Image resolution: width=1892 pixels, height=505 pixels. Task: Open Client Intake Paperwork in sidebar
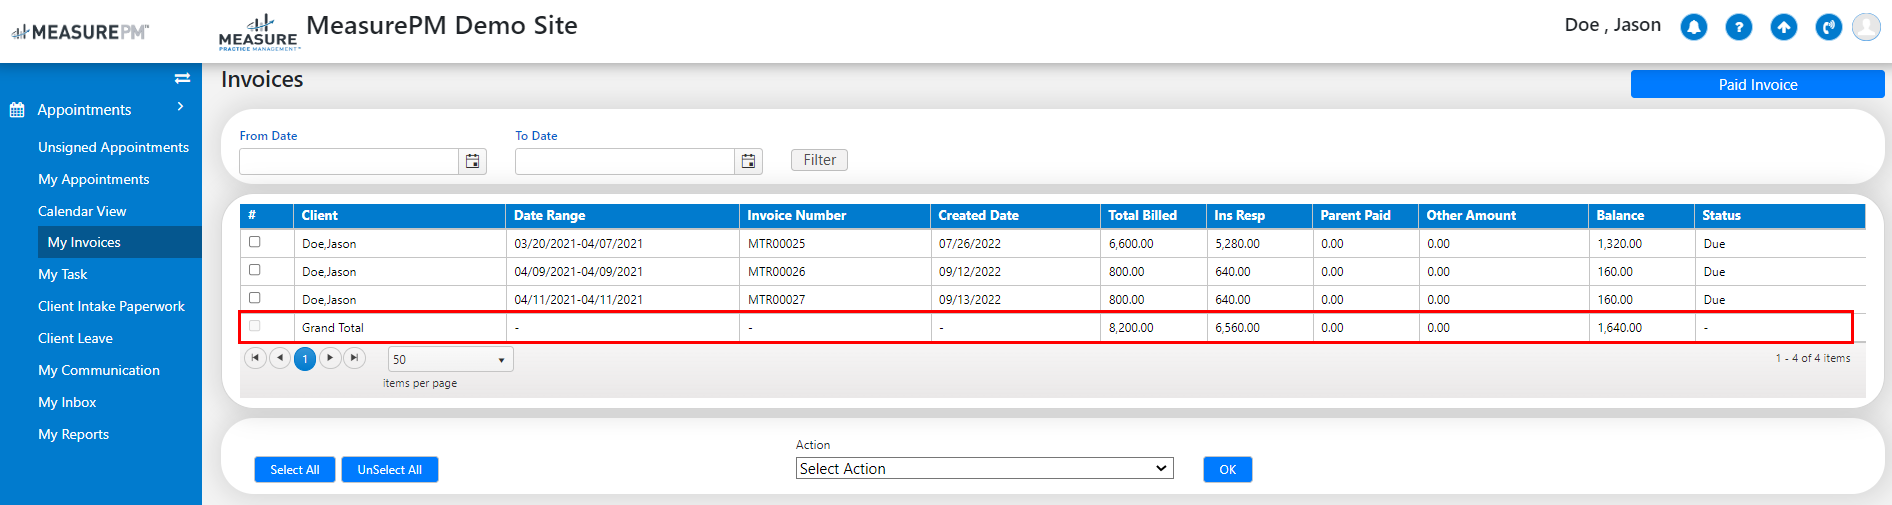pyautogui.click(x=112, y=306)
